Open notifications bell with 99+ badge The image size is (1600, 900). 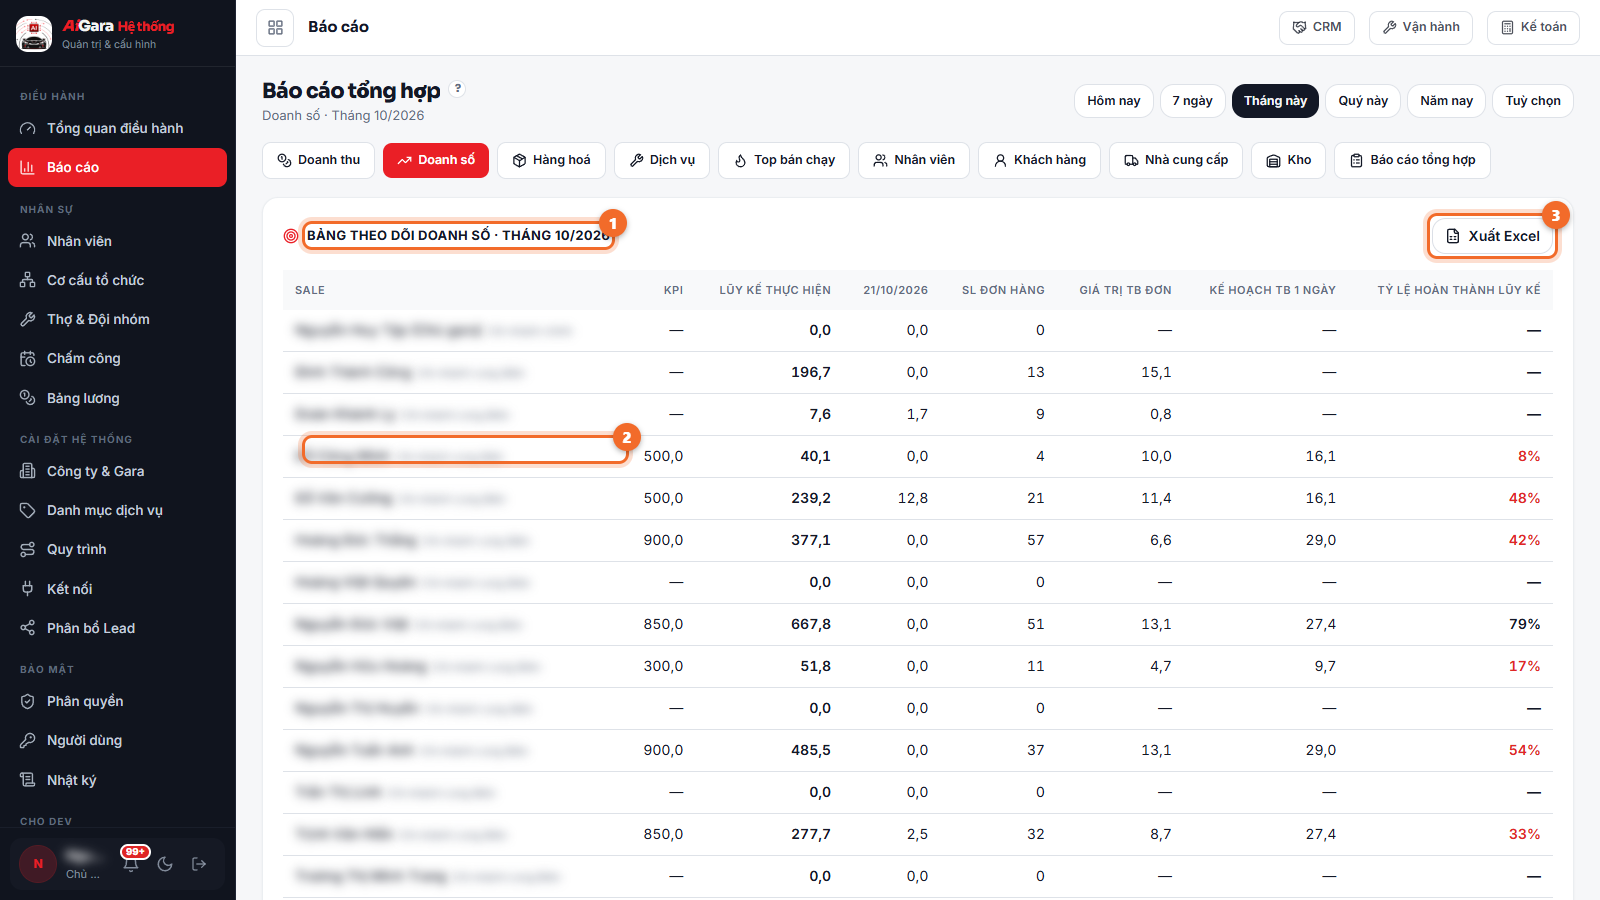pyautogui.click(x=131, y=864)
